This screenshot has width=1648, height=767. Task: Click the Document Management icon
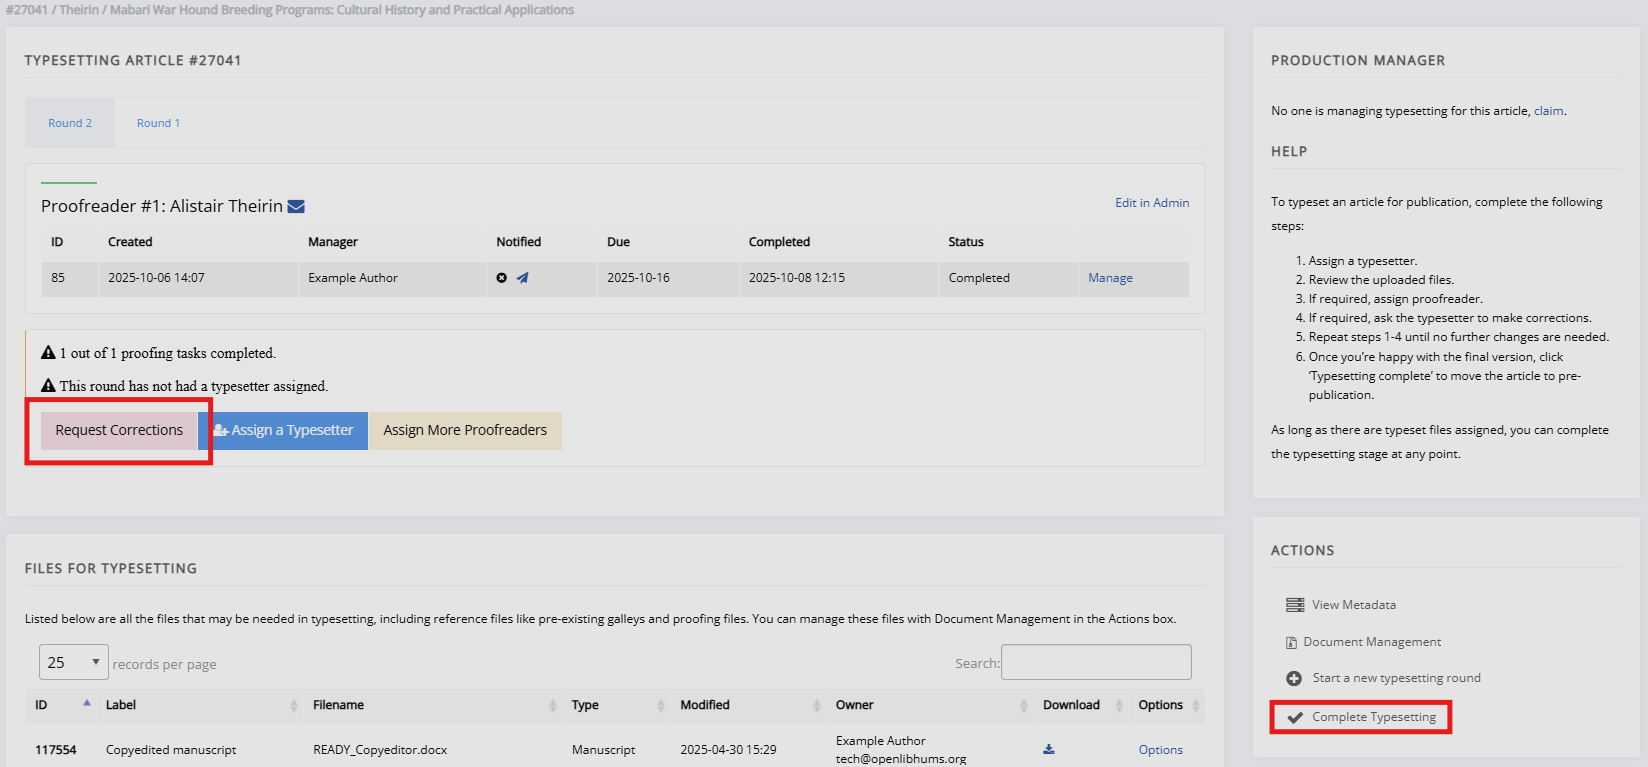click(1291, 642)
